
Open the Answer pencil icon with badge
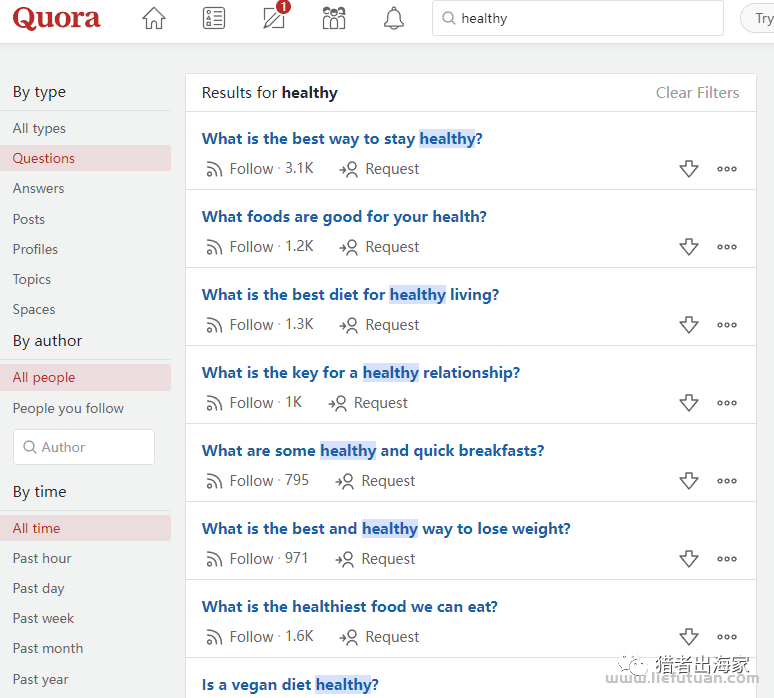(275, 16)
